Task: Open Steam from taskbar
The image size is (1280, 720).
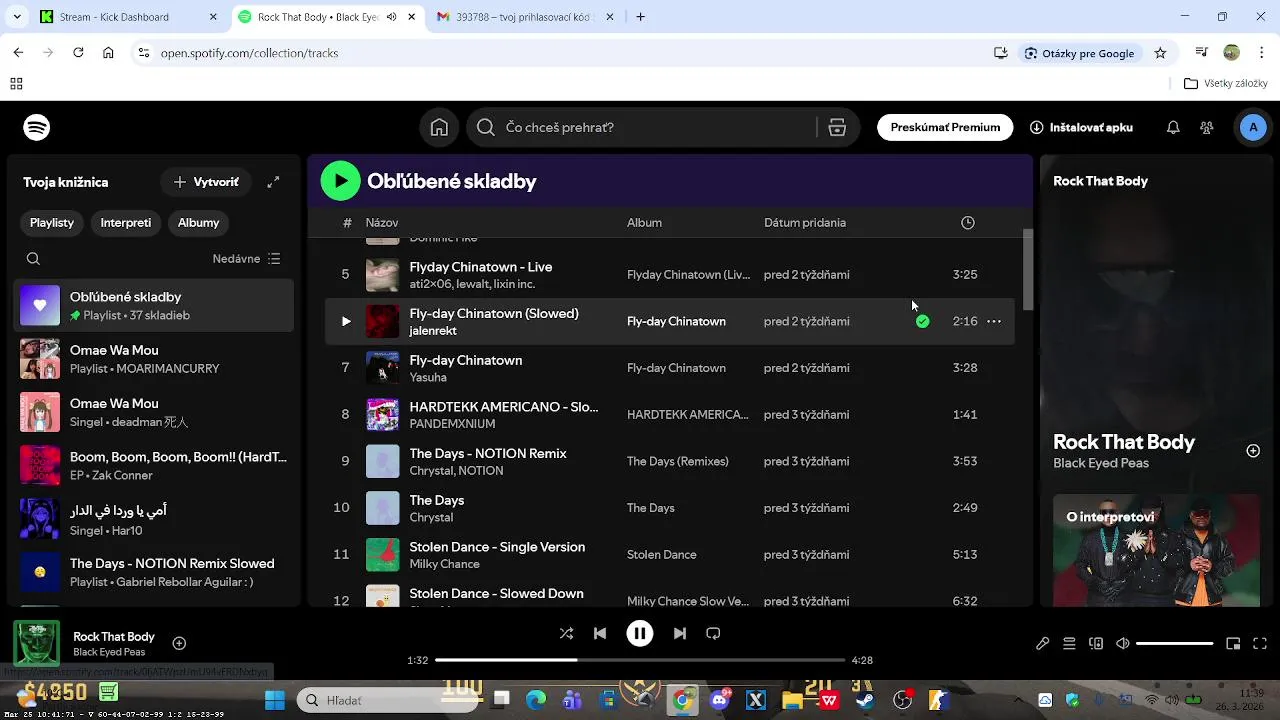Action: pyautogui.click(x=866, y=700)
